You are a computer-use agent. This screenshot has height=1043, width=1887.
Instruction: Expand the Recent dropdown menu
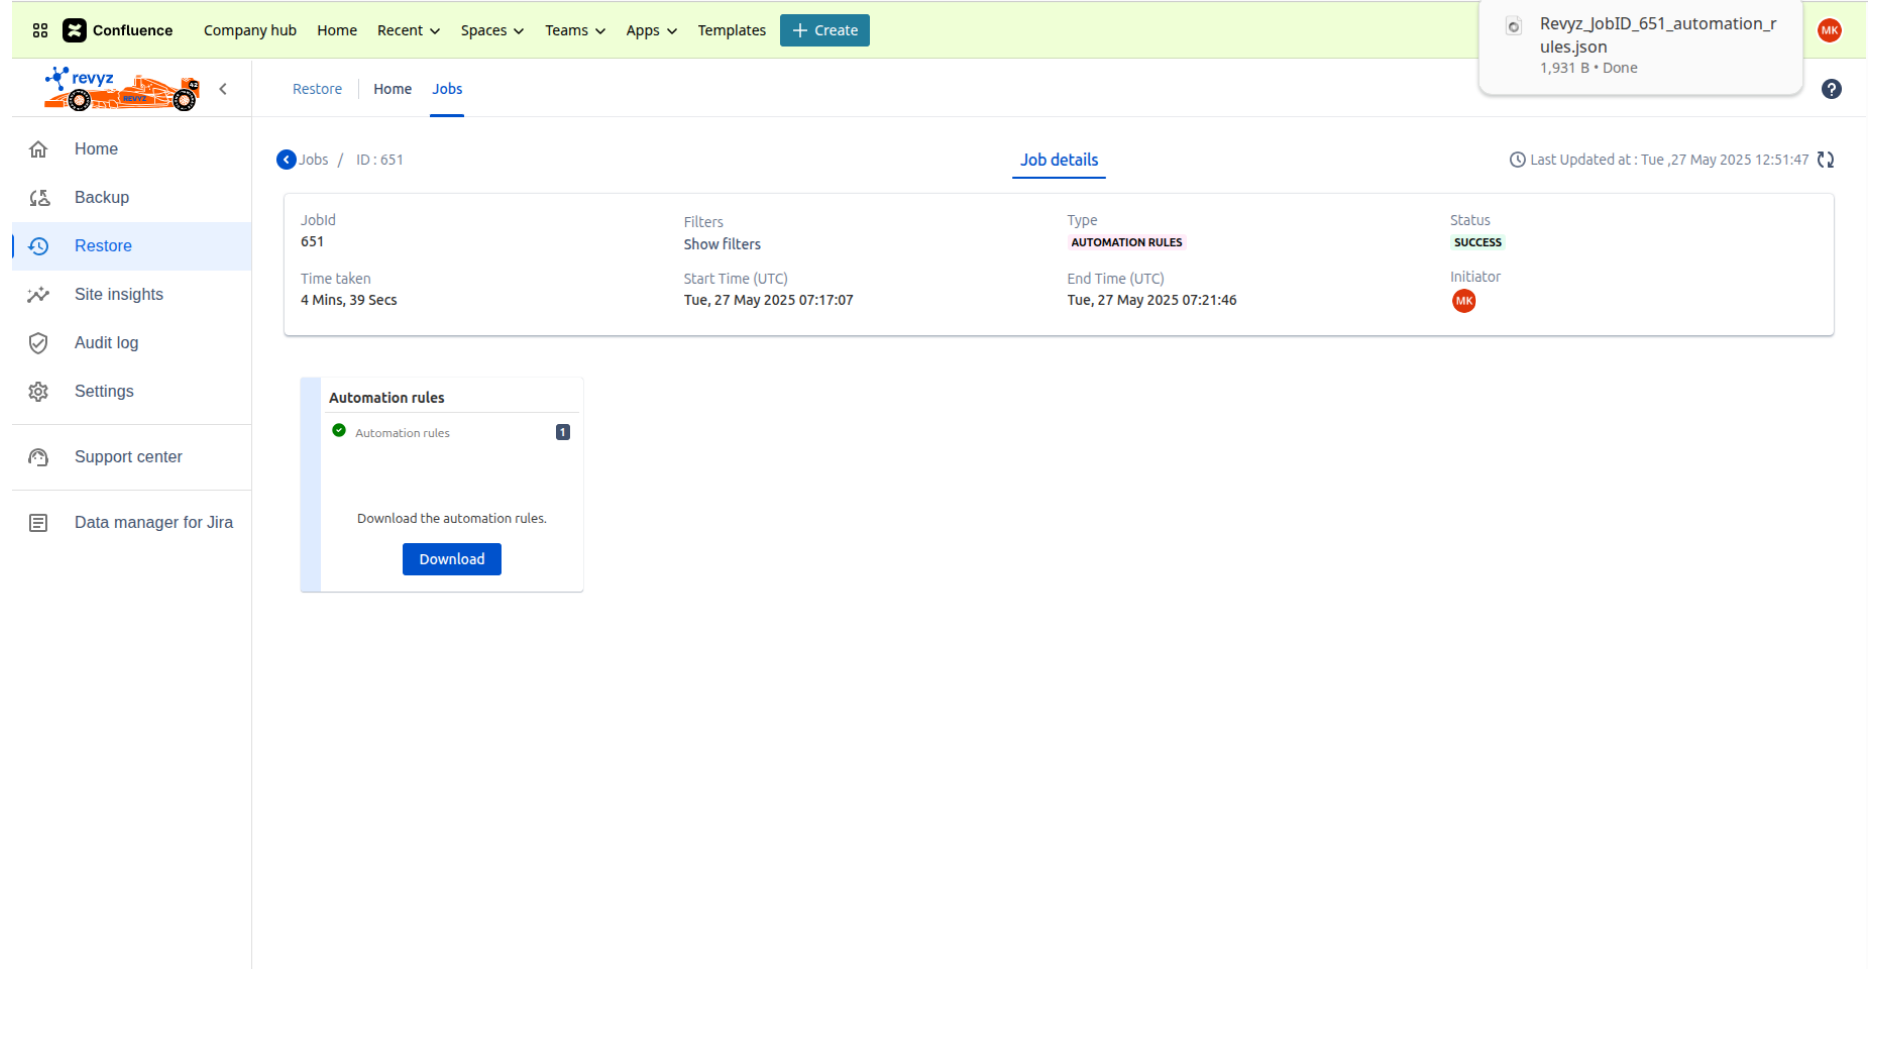coord(408,30)
